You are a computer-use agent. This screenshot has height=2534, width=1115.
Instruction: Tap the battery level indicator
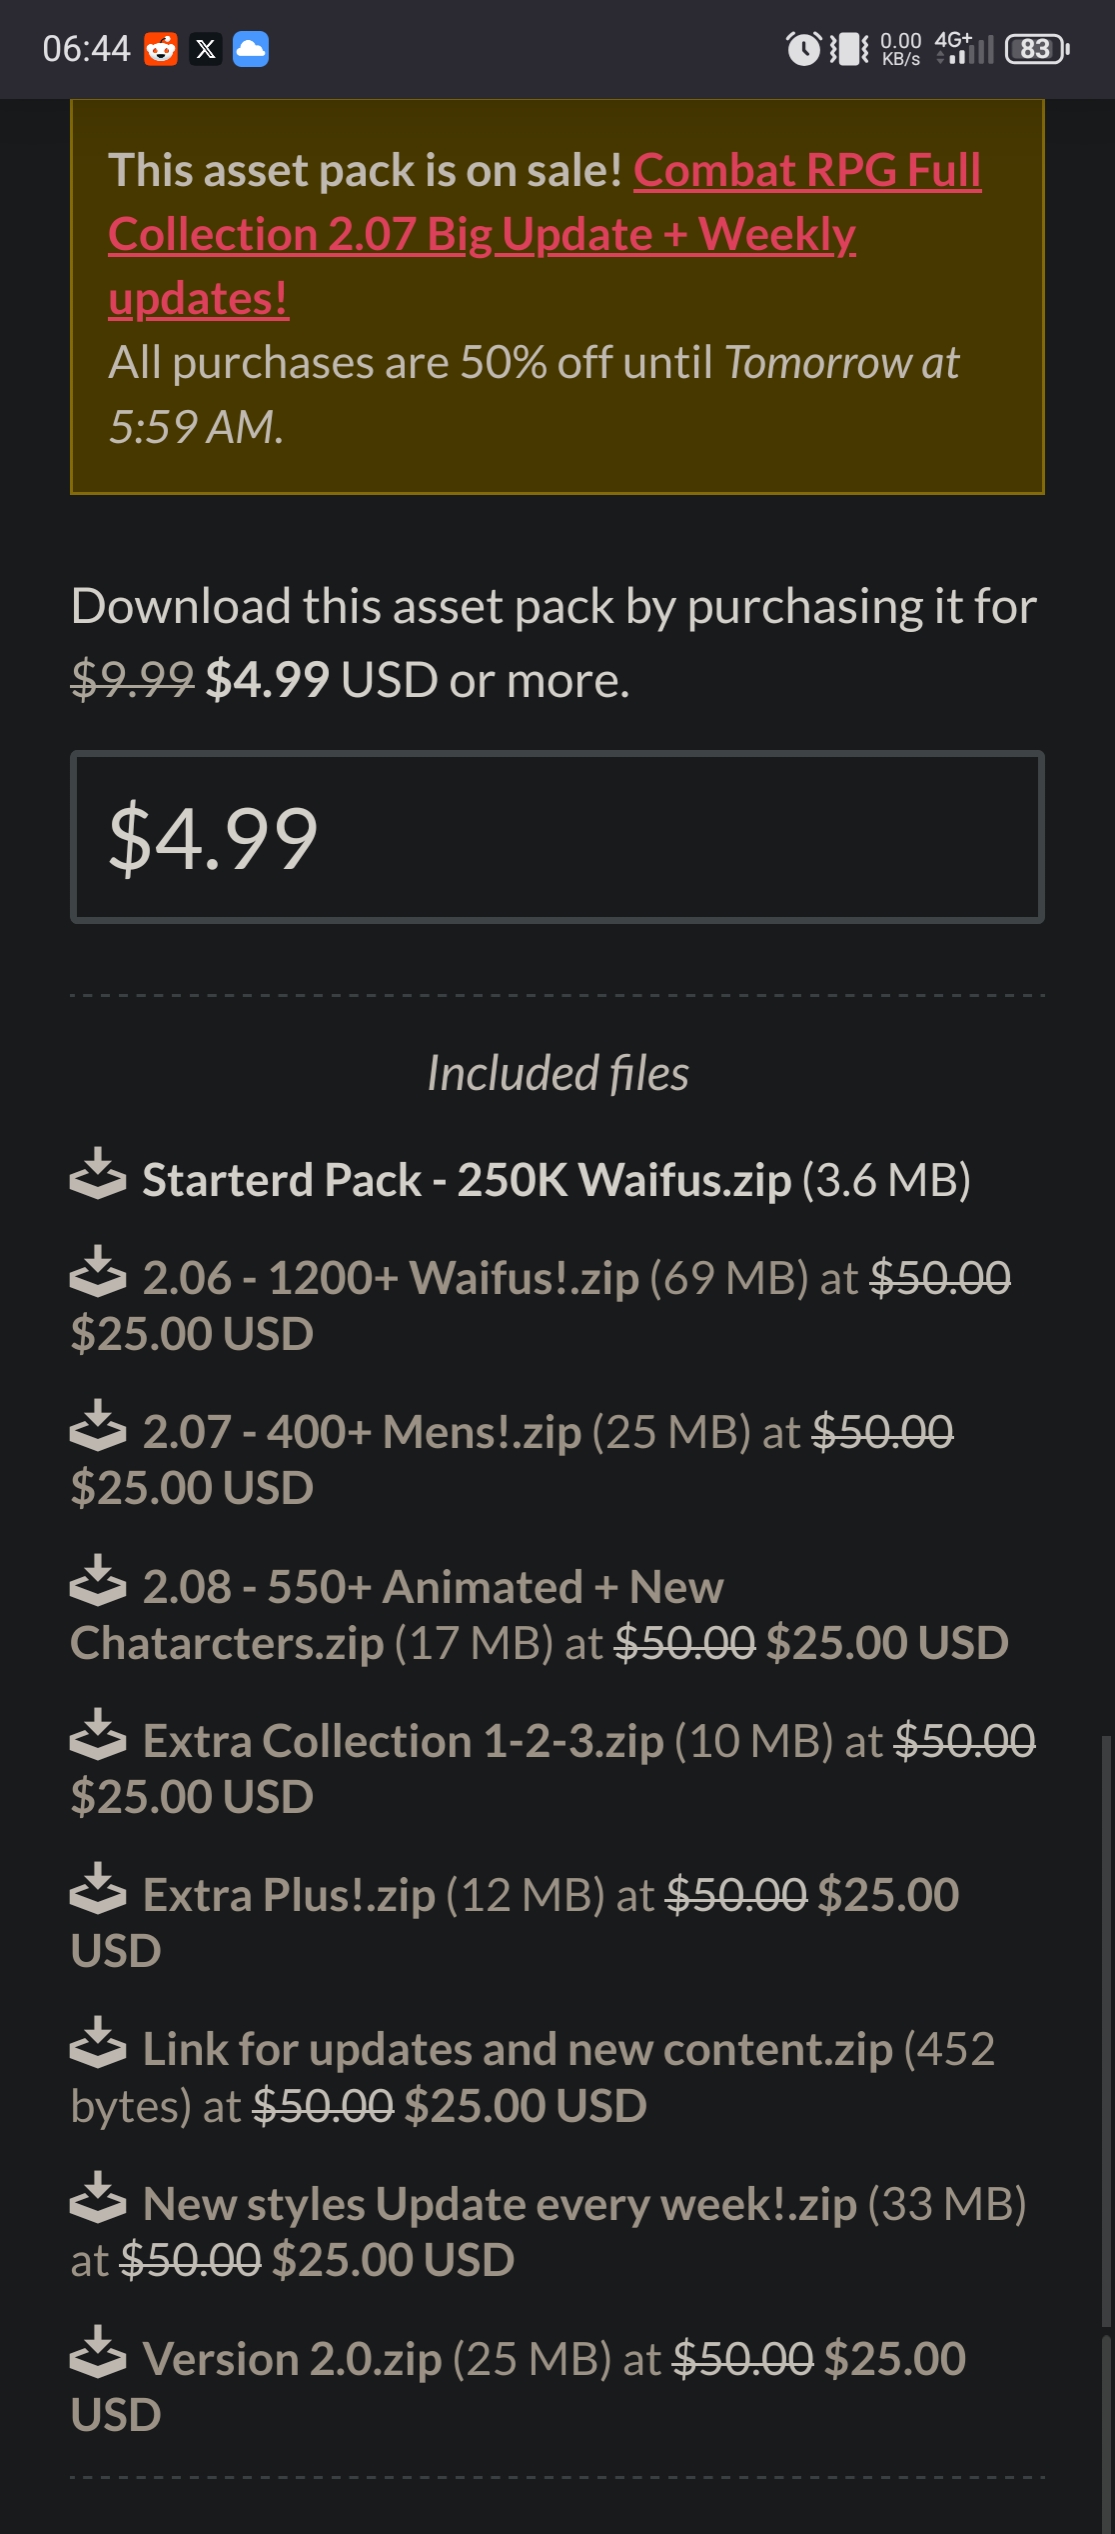[1037, 48]
